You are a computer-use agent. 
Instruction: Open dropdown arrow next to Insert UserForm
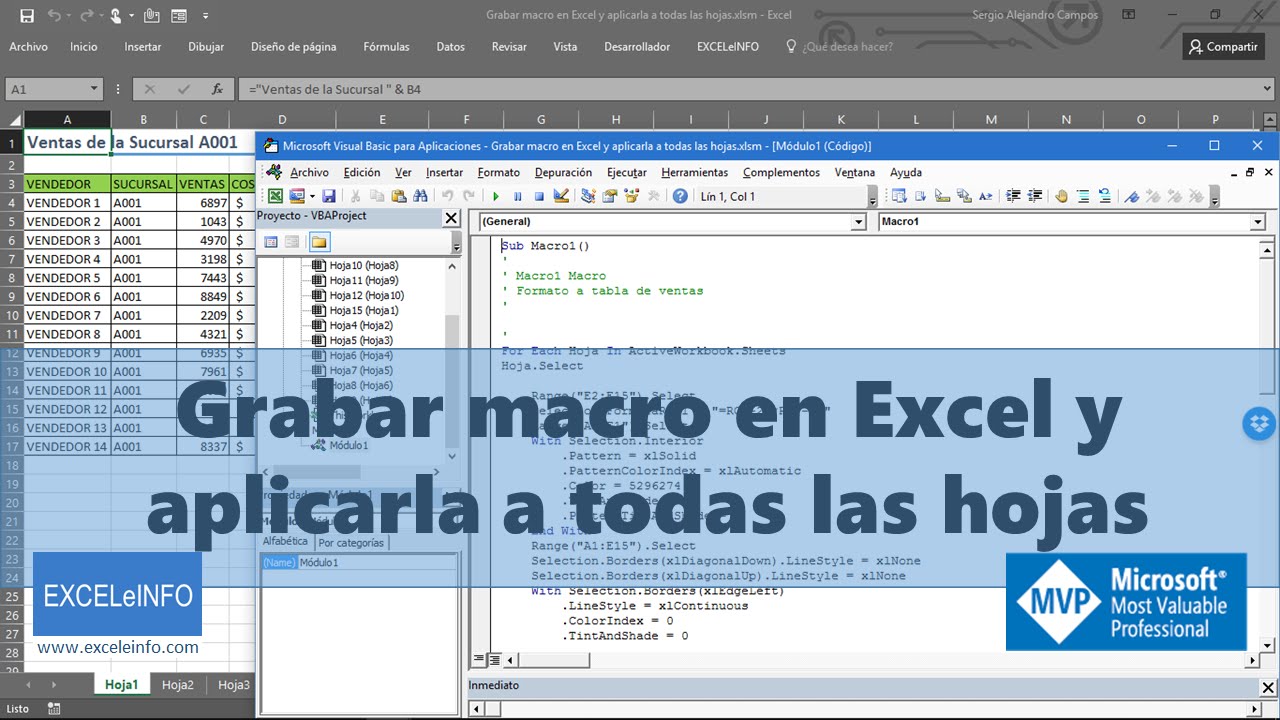click(x=312, y=196)
